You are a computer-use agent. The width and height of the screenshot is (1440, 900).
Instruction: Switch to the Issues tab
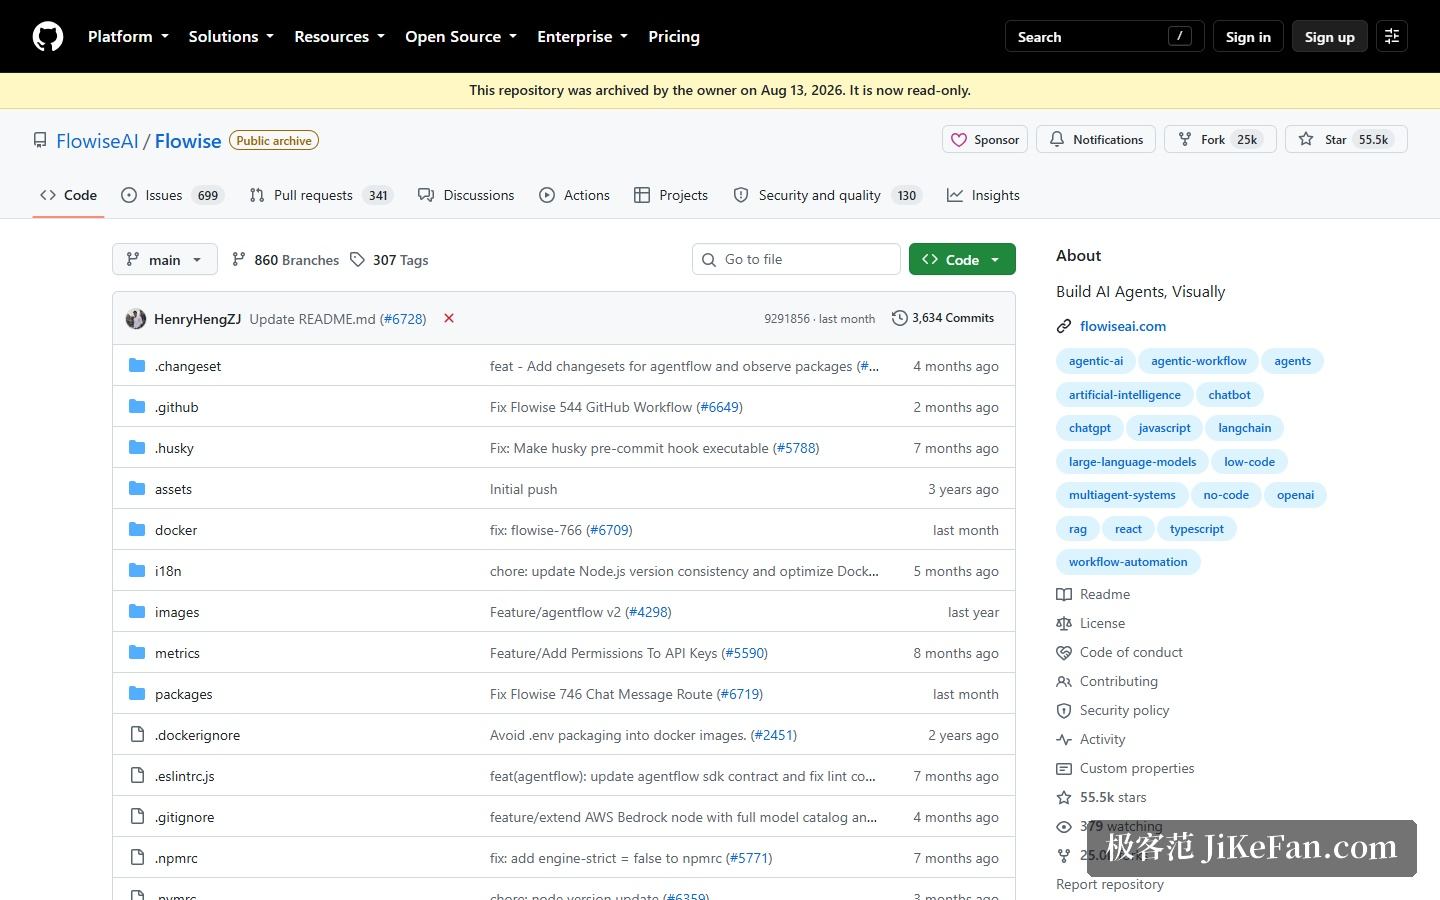click(172, 195)
